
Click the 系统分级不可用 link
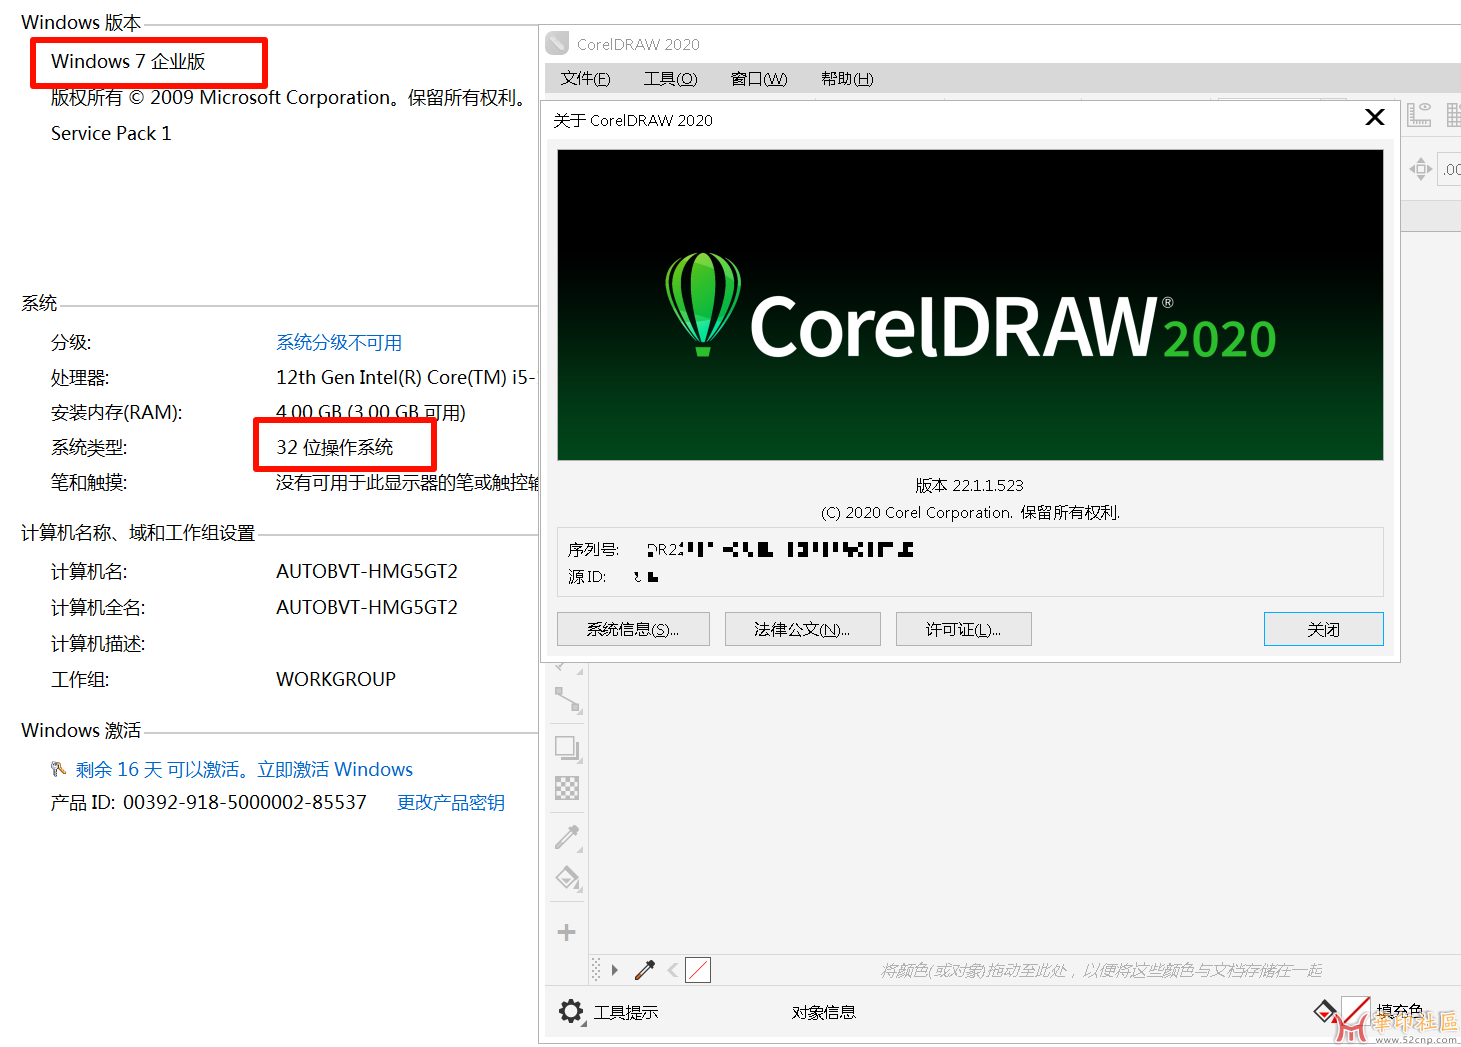point(339,342)
